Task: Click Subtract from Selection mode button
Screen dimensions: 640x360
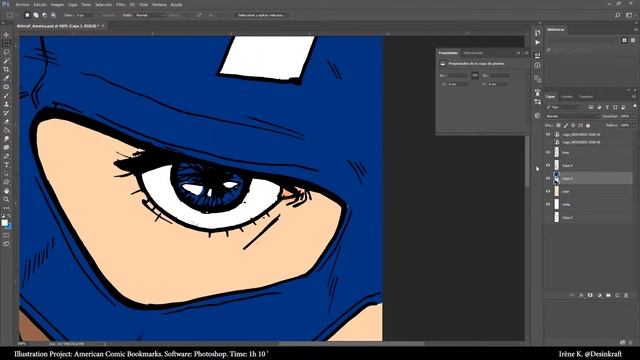Action: click(44, 15)
